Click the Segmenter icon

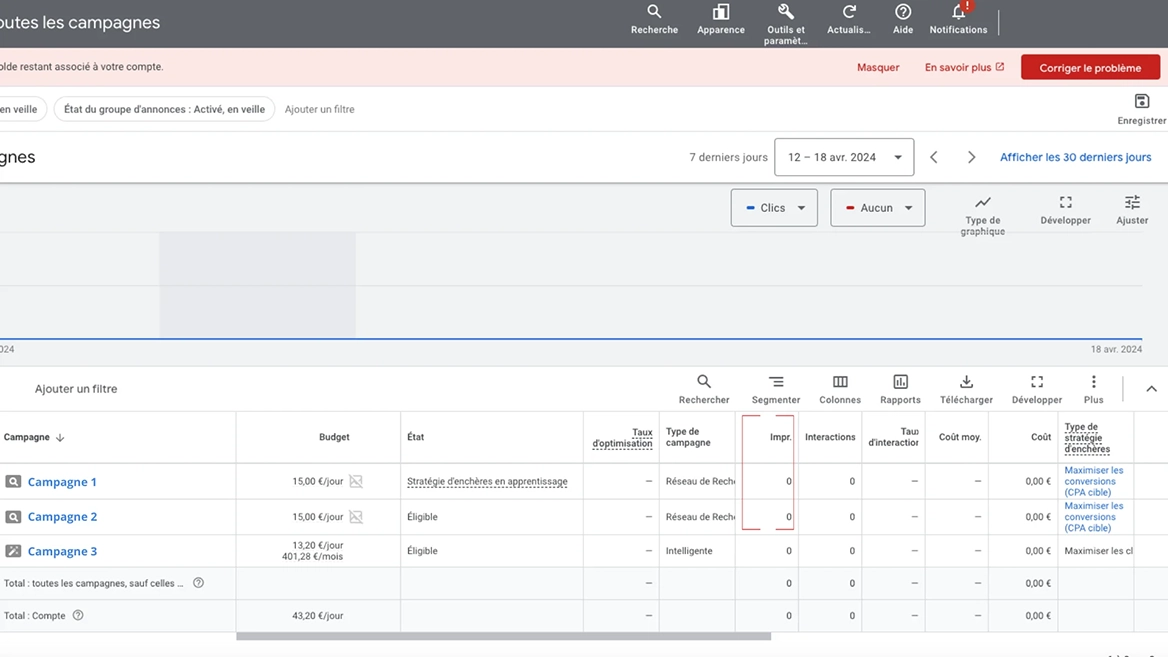pos(775,382)
